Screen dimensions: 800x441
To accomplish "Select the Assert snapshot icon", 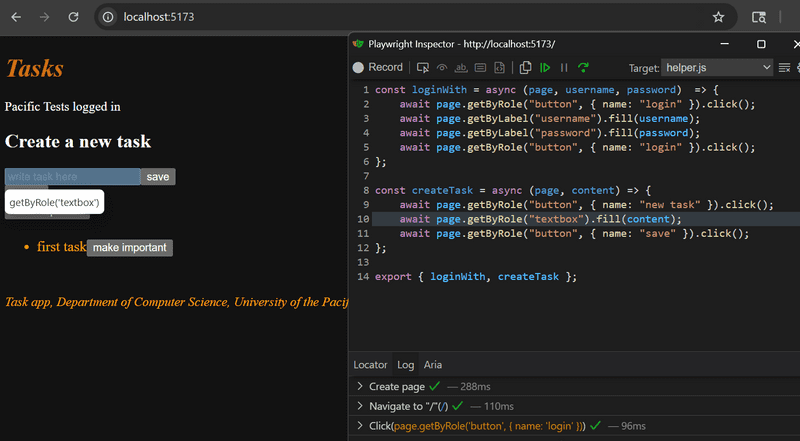I will coord(499,67).
